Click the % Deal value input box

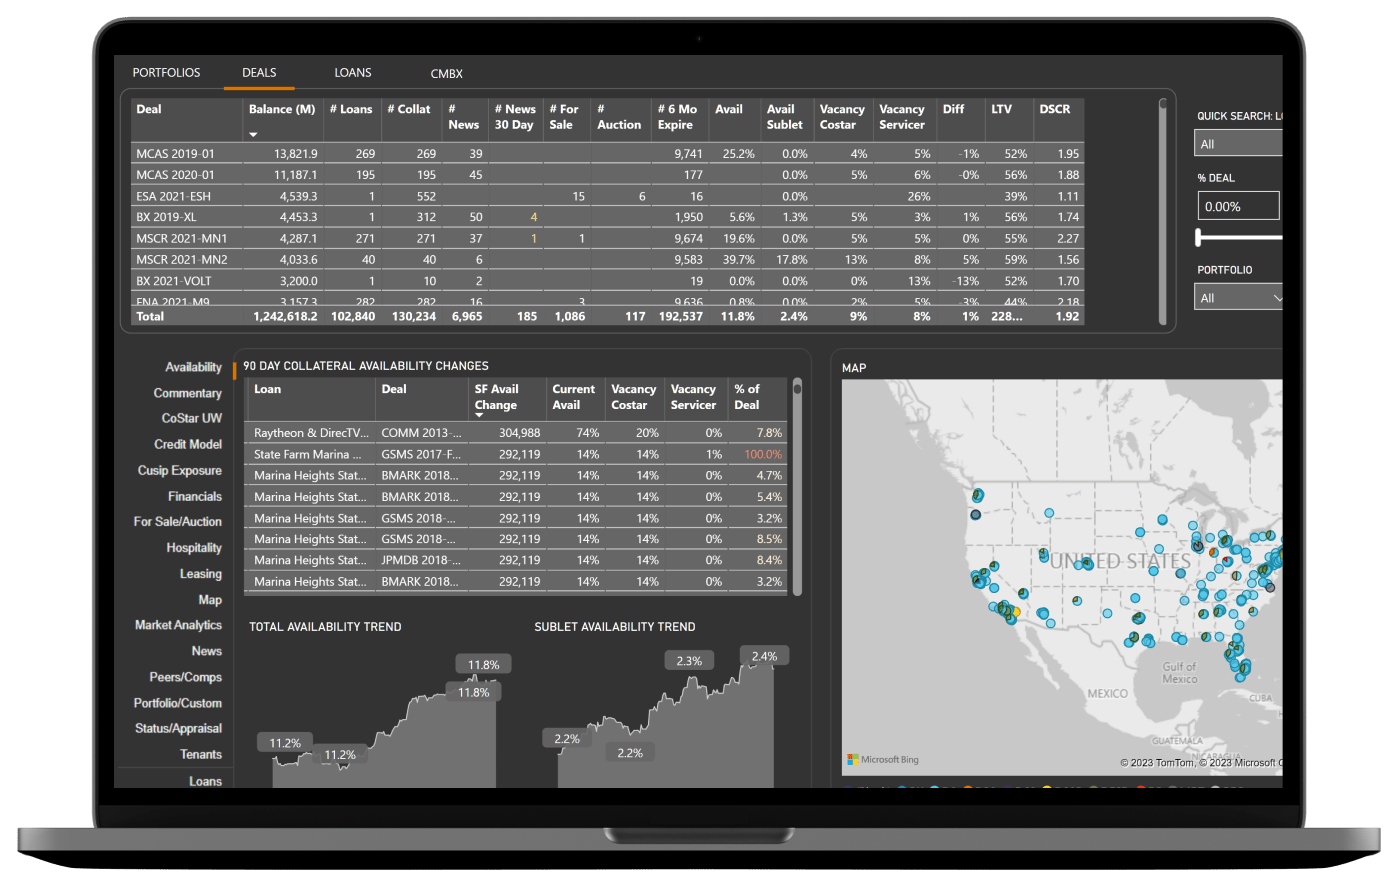[1238, 206]
